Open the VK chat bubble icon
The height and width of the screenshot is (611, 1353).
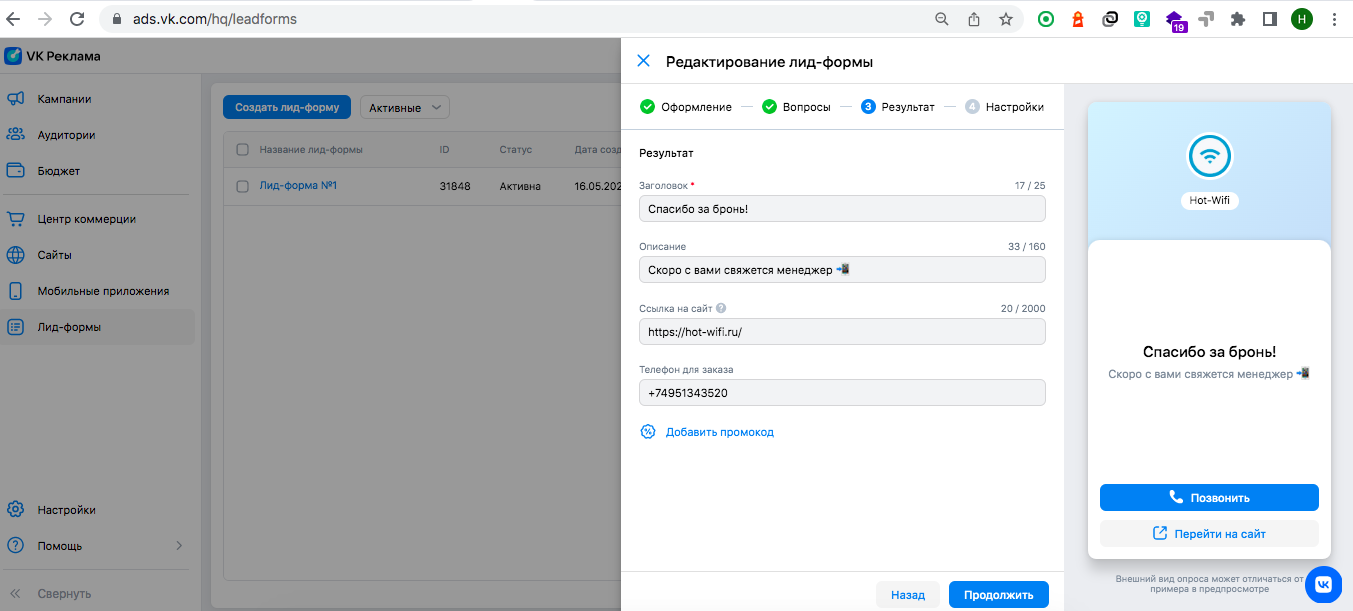point(1323,583)
